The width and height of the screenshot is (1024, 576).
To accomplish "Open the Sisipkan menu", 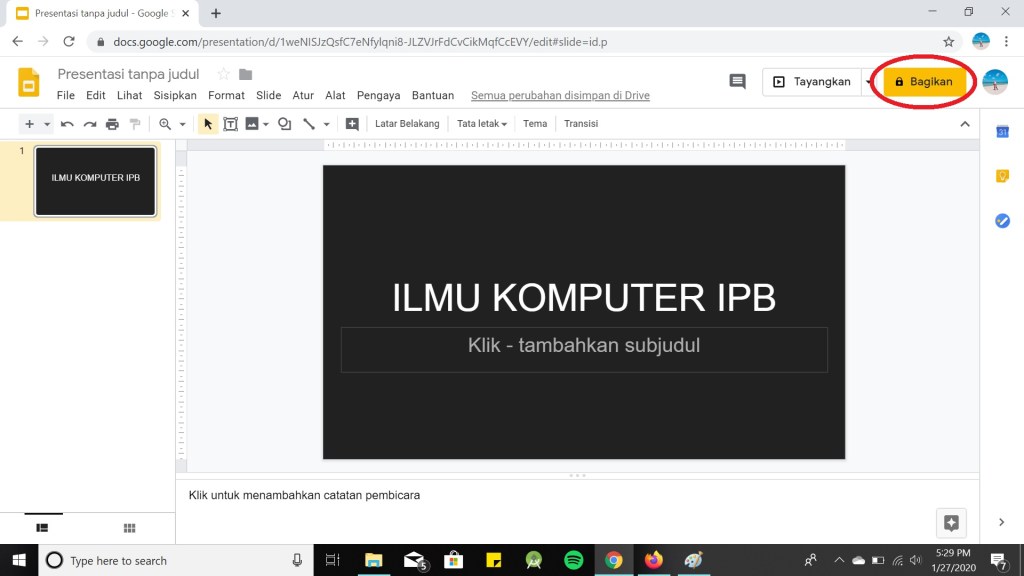I will [x=175, y=96].
